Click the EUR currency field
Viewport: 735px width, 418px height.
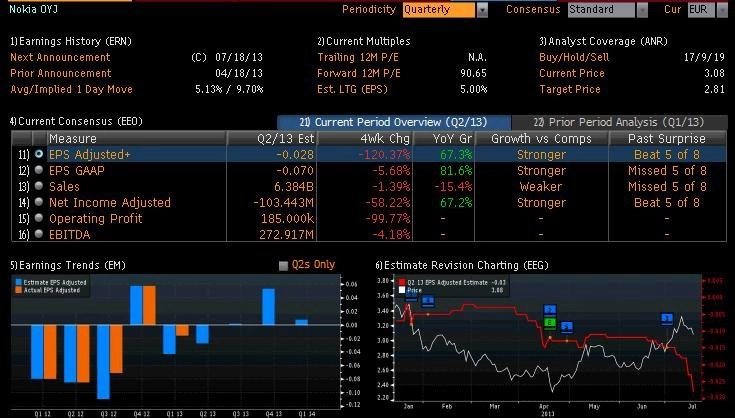(x=701, y=10)
